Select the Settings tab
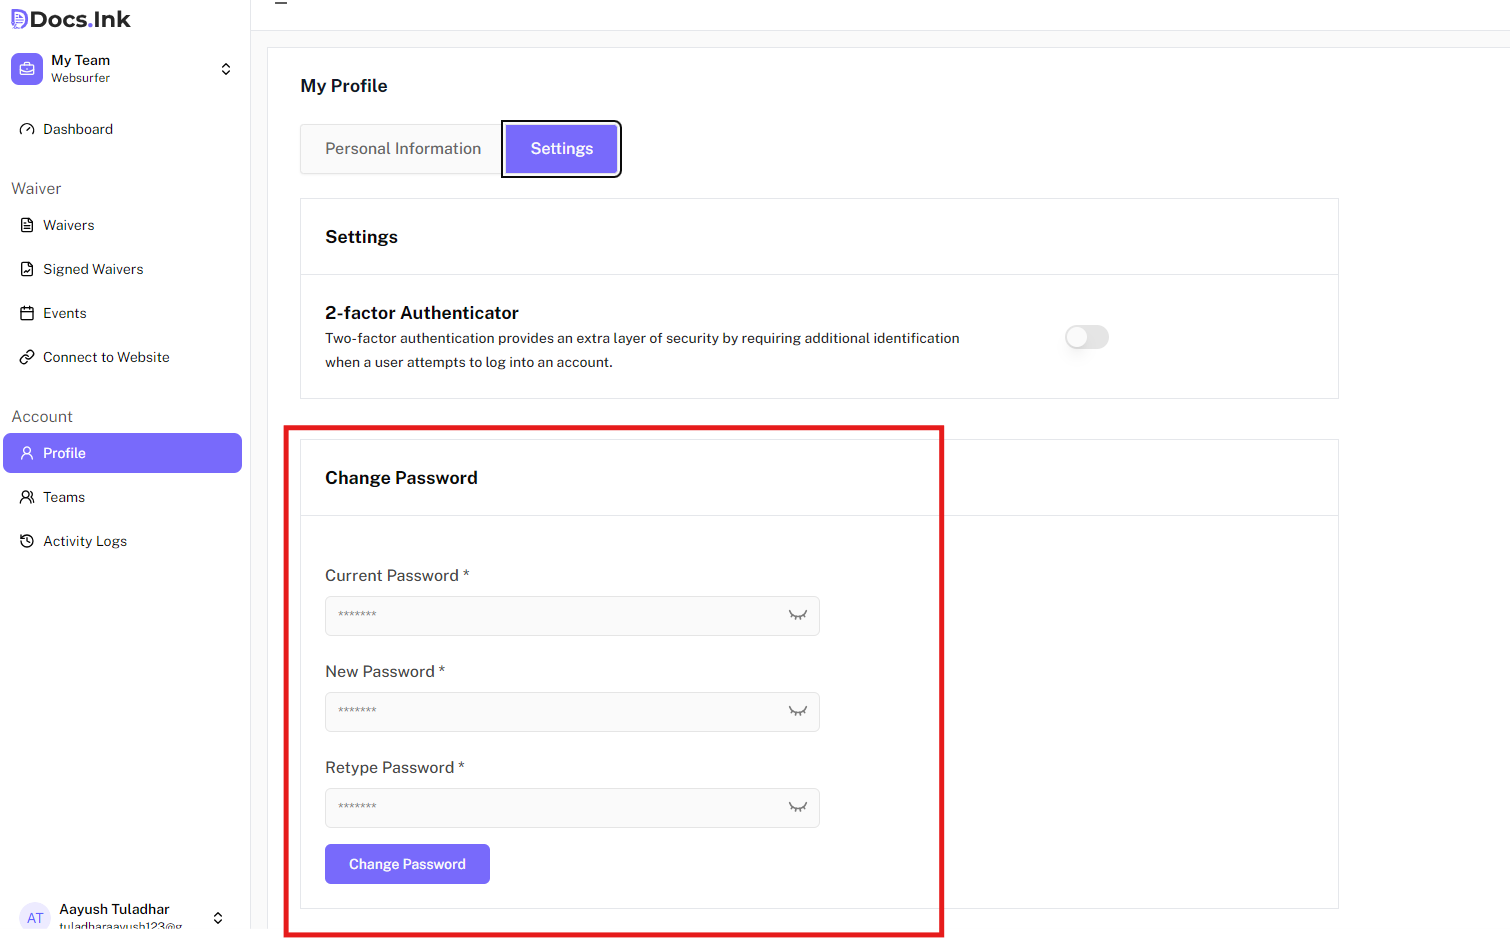The height and width of the screenshot is (938, 1510). pyautogui.click(x=561, y=149)
